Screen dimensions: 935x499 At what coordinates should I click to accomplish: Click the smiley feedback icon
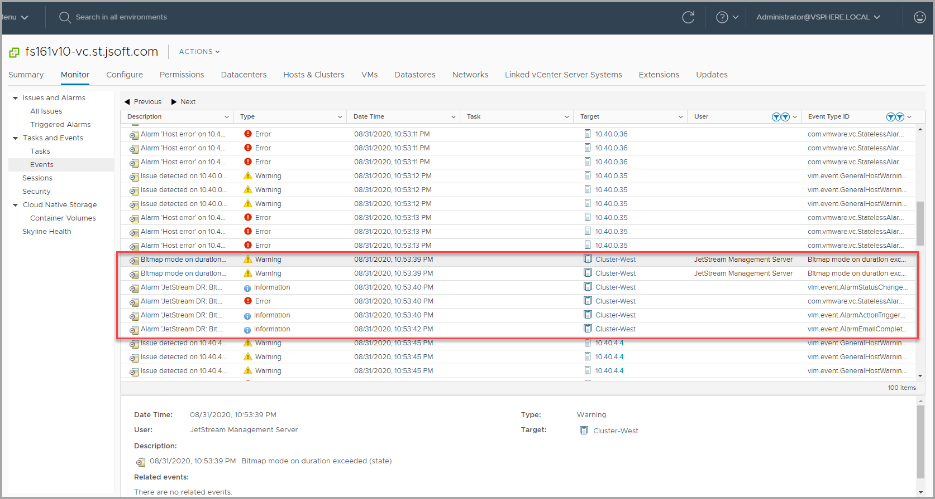919,17
